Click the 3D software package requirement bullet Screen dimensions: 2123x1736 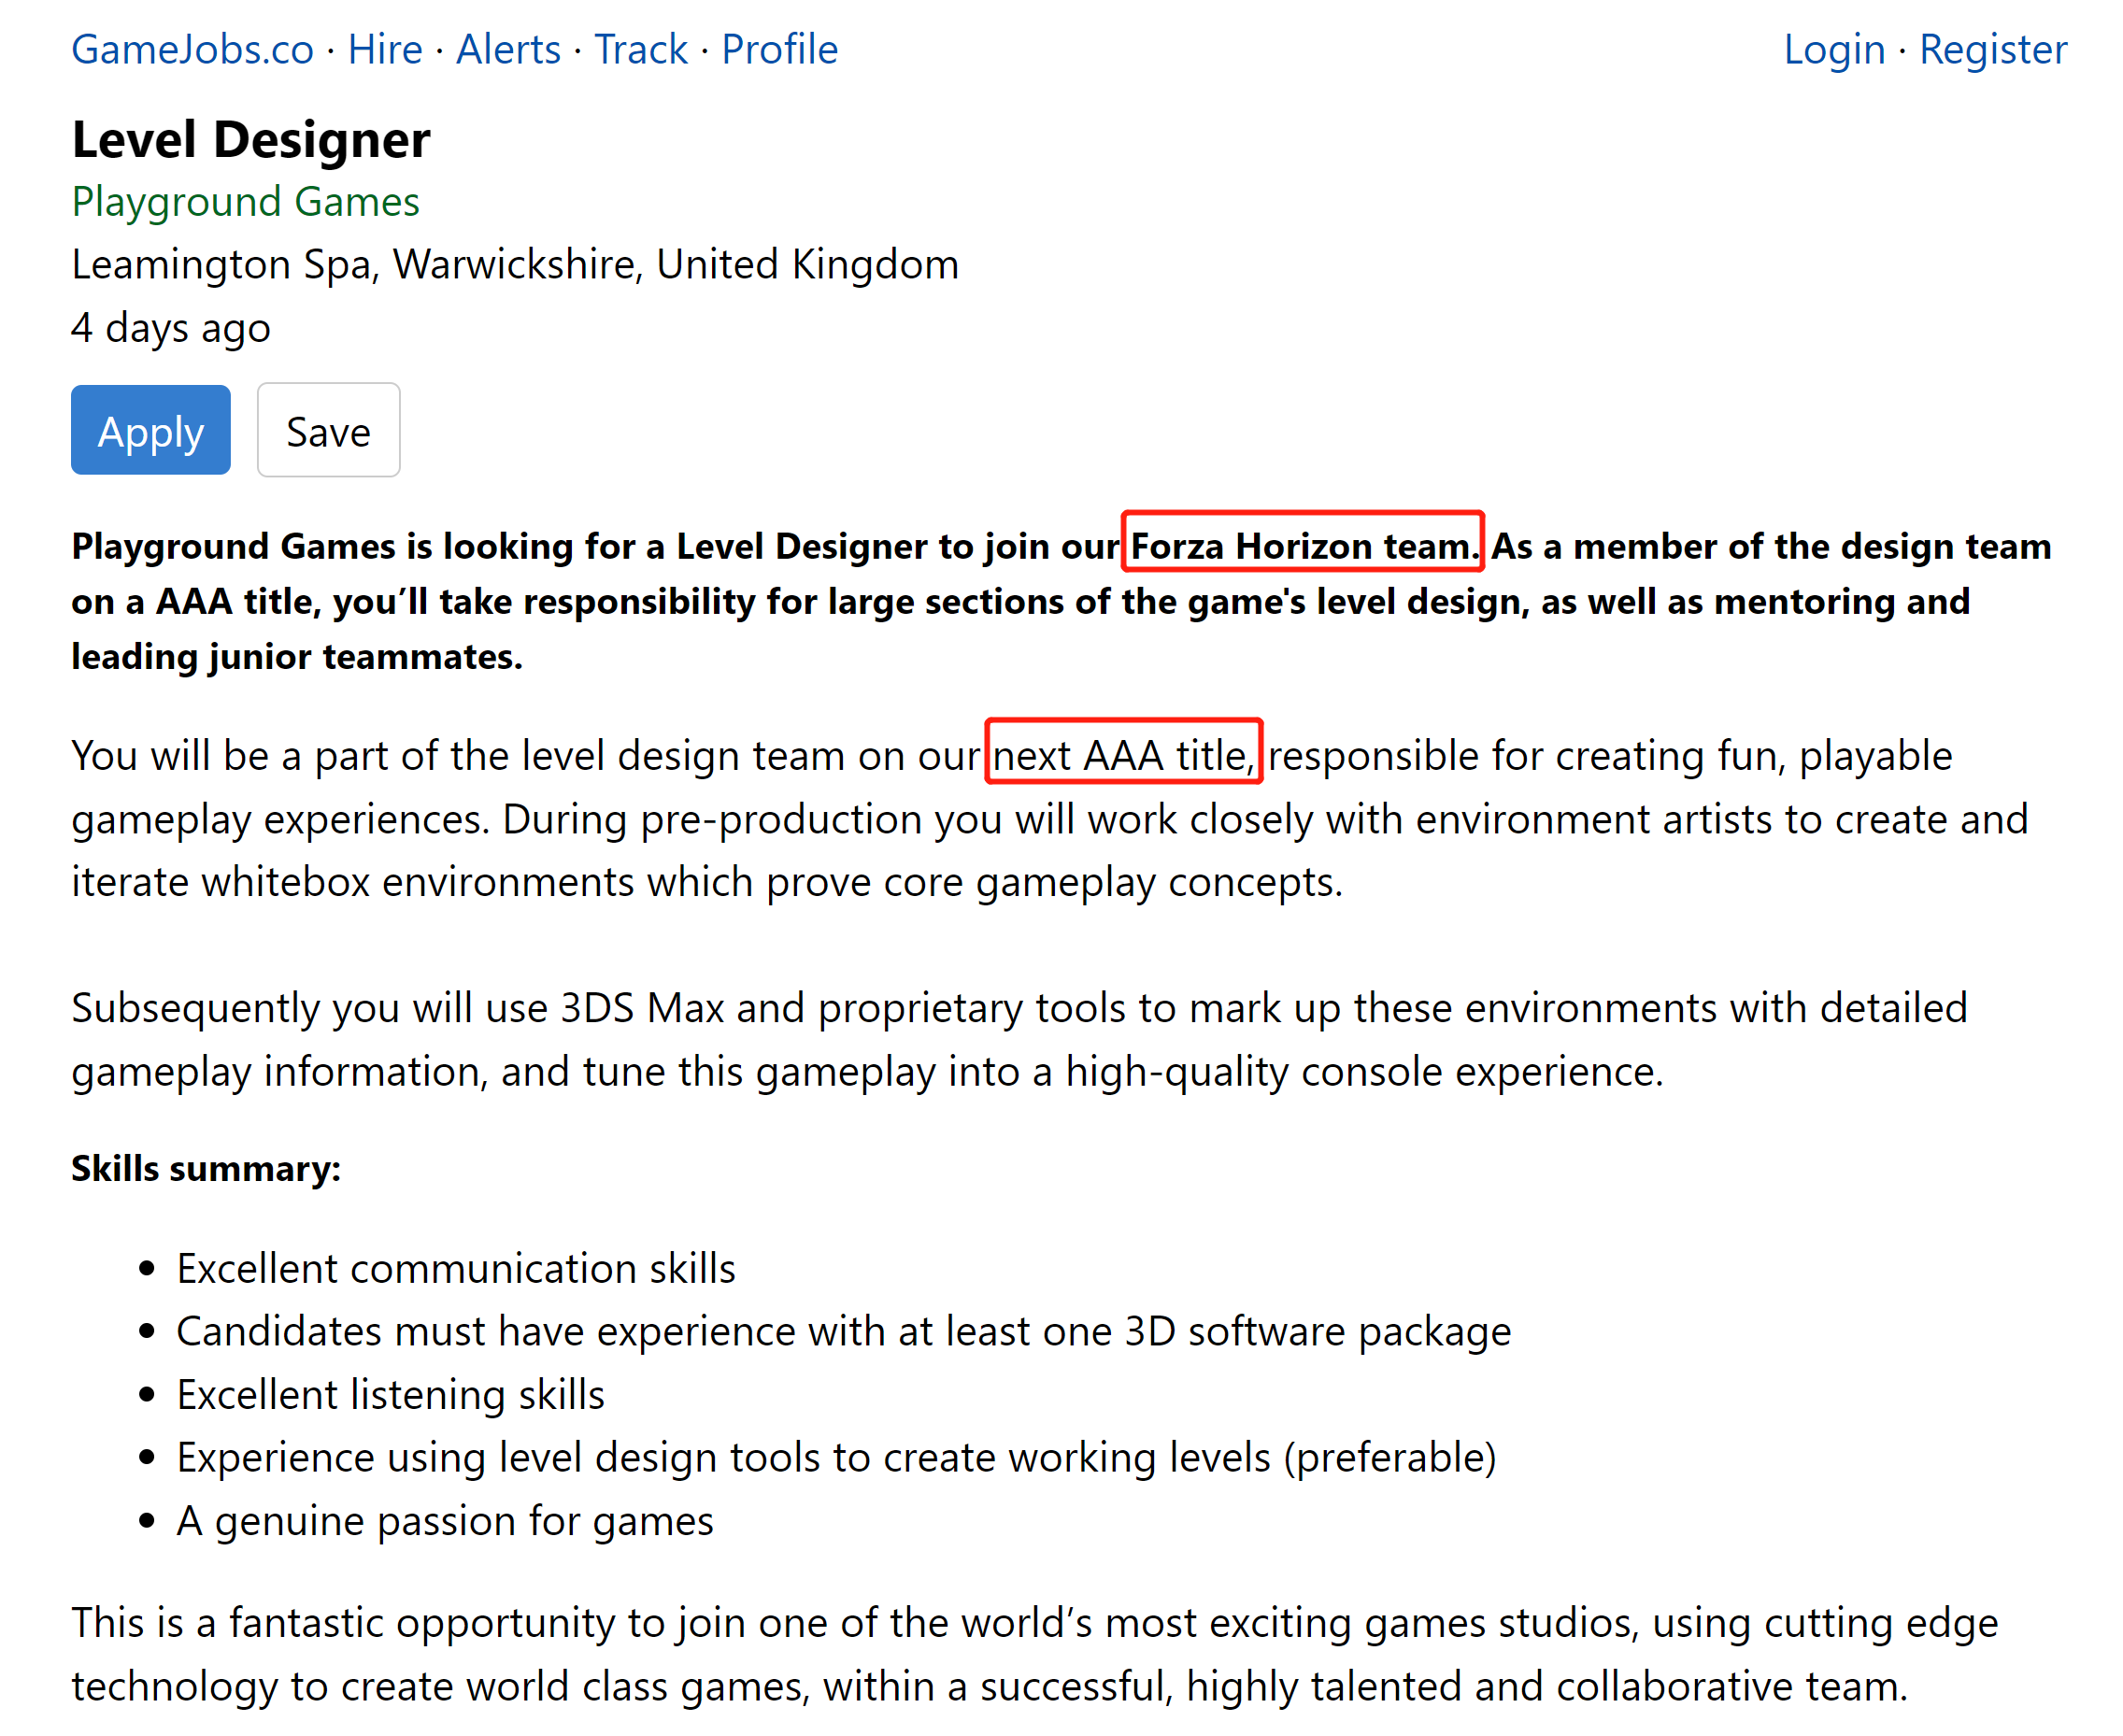[x=843, y=1331]
